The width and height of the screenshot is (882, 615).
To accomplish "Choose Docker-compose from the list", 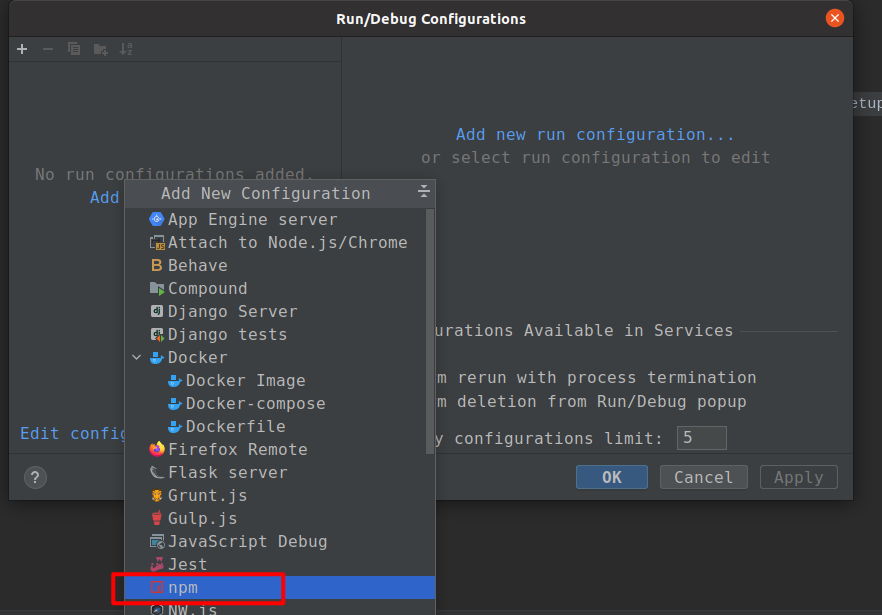I will [x=255, y=404].
